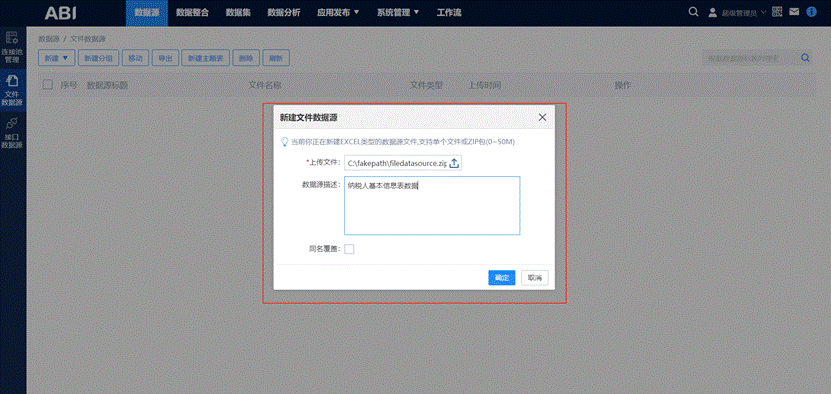Image resolution: width=831 pixels, height=394 pixels.
Task: Click the 文件名称 column header
Action: tap(265, 85)
